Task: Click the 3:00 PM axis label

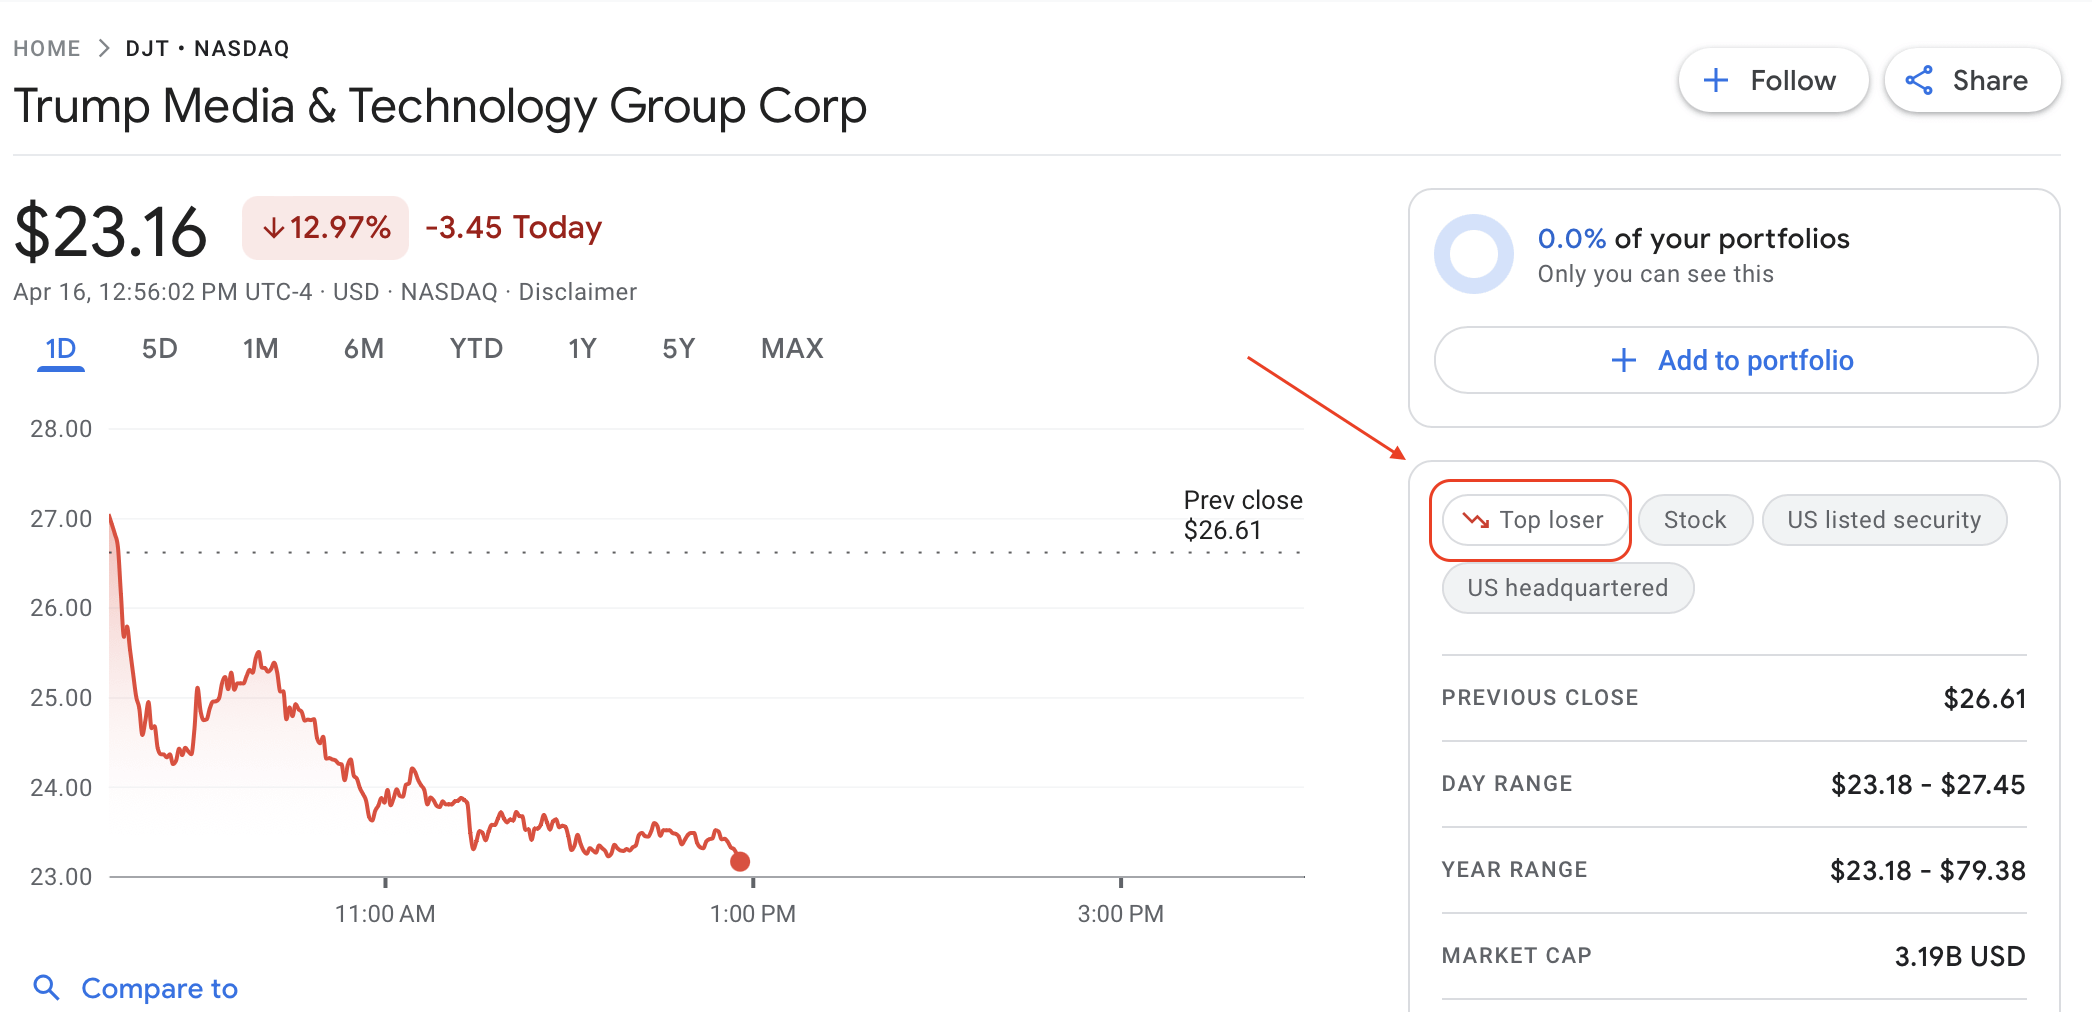Action: (x=1121, y=914)
